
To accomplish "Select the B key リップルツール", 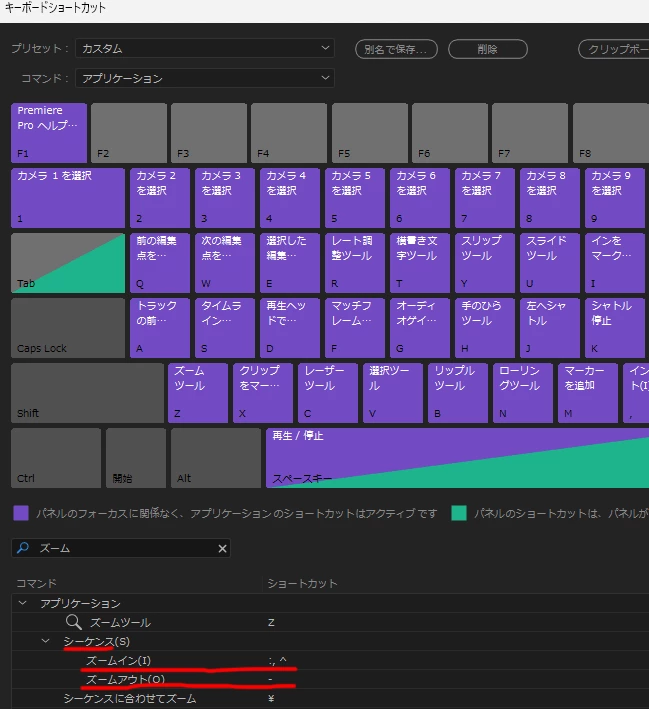I will click(x=458, y=393).
